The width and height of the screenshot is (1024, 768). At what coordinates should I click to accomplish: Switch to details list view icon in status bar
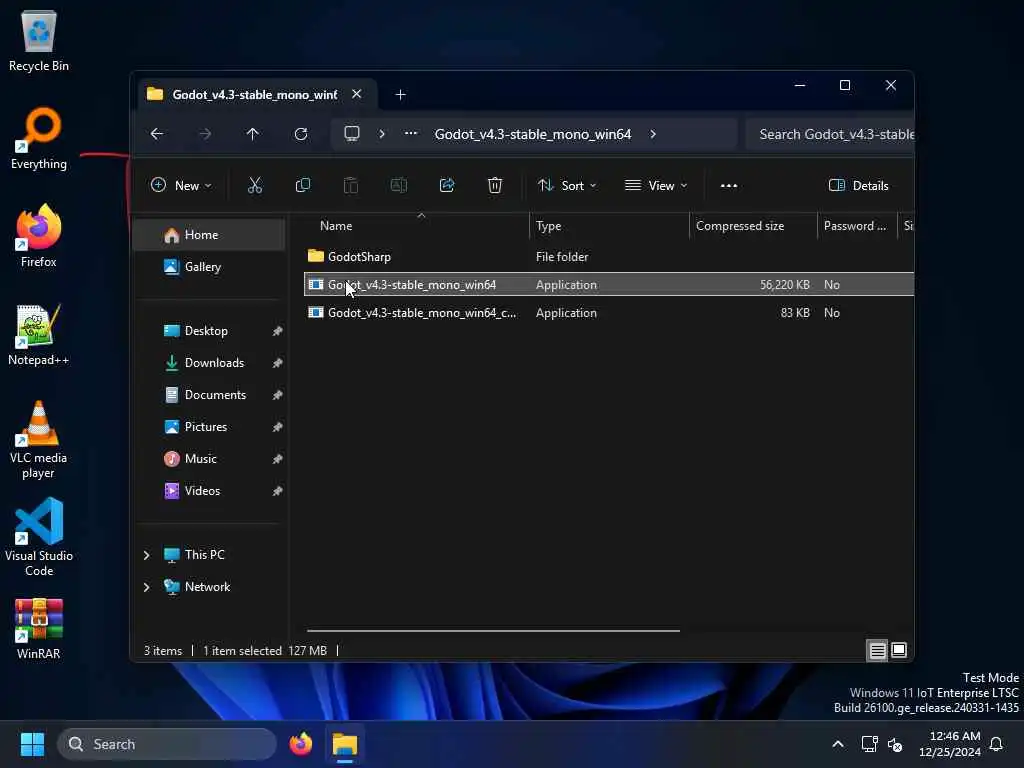pyautogui.click(x=877, y=650)
